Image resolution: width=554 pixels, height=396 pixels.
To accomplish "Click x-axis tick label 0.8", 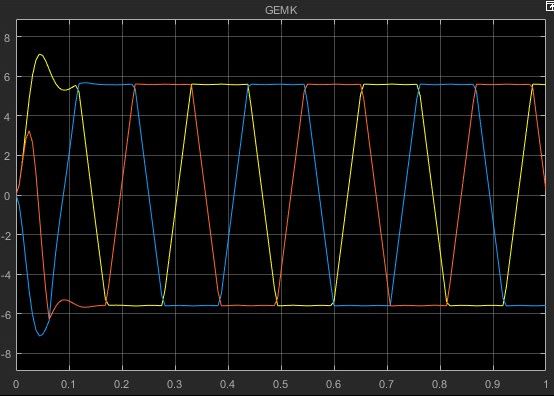I will point(439,384).
